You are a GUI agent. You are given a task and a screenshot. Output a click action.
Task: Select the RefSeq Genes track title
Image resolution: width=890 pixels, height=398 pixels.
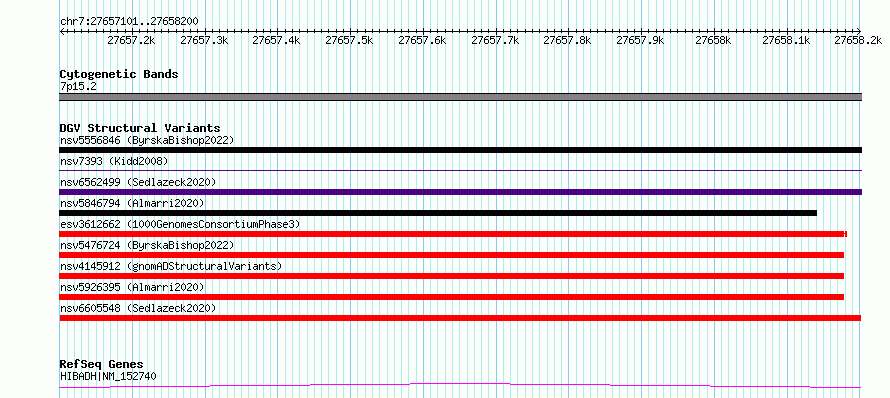tap(102, 365)
